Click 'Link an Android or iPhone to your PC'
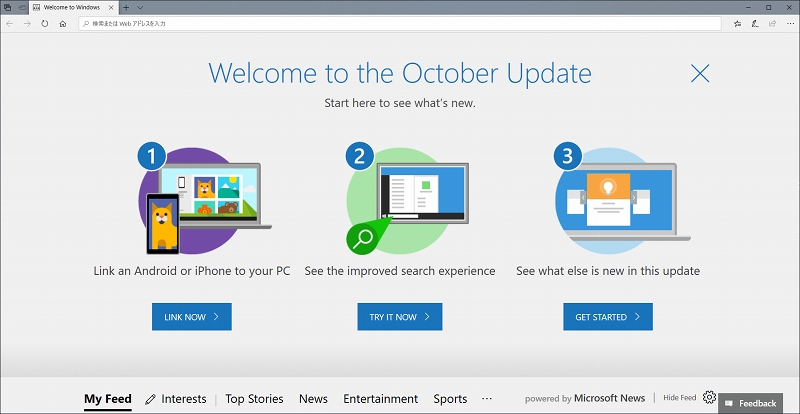The height and width of the screenshot is (414, 800). point(192,271)
